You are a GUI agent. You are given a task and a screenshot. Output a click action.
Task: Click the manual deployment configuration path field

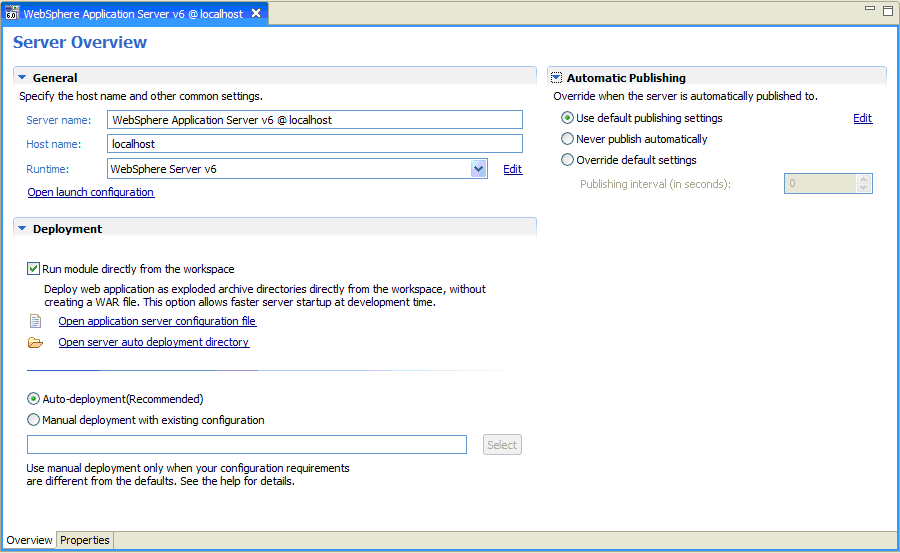247,444
